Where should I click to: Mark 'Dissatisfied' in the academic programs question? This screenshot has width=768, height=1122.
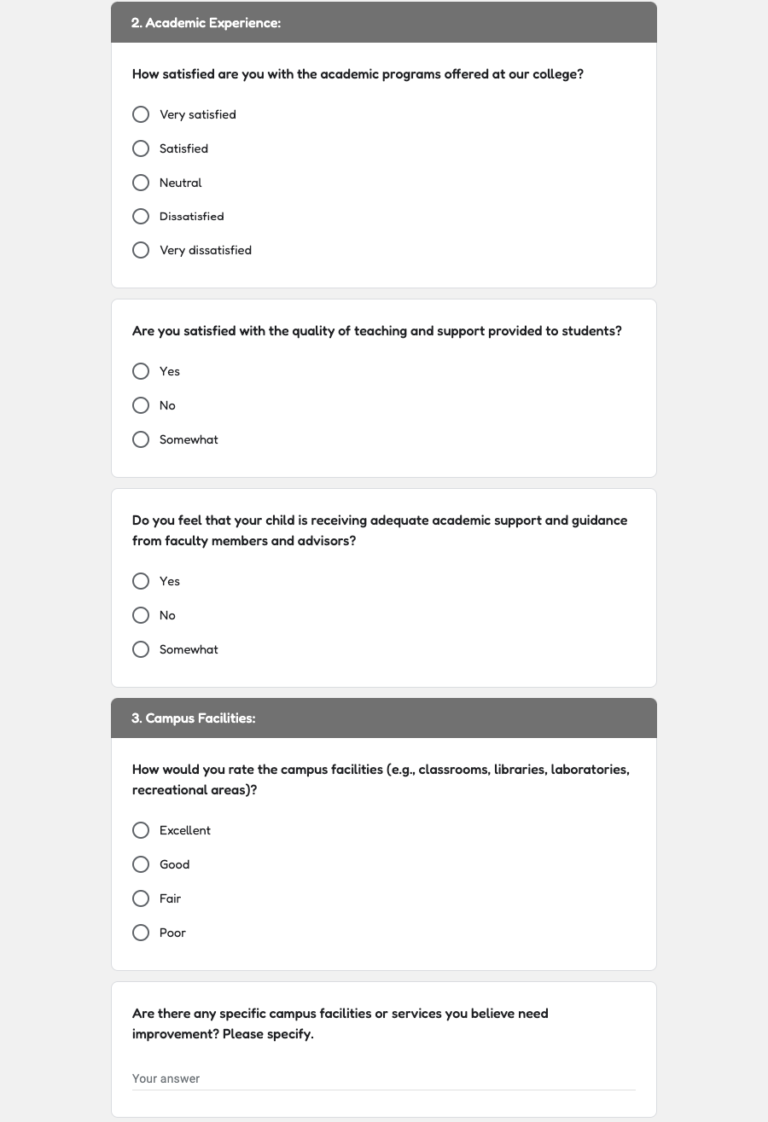pyautogui.click(x=141, y=216)
